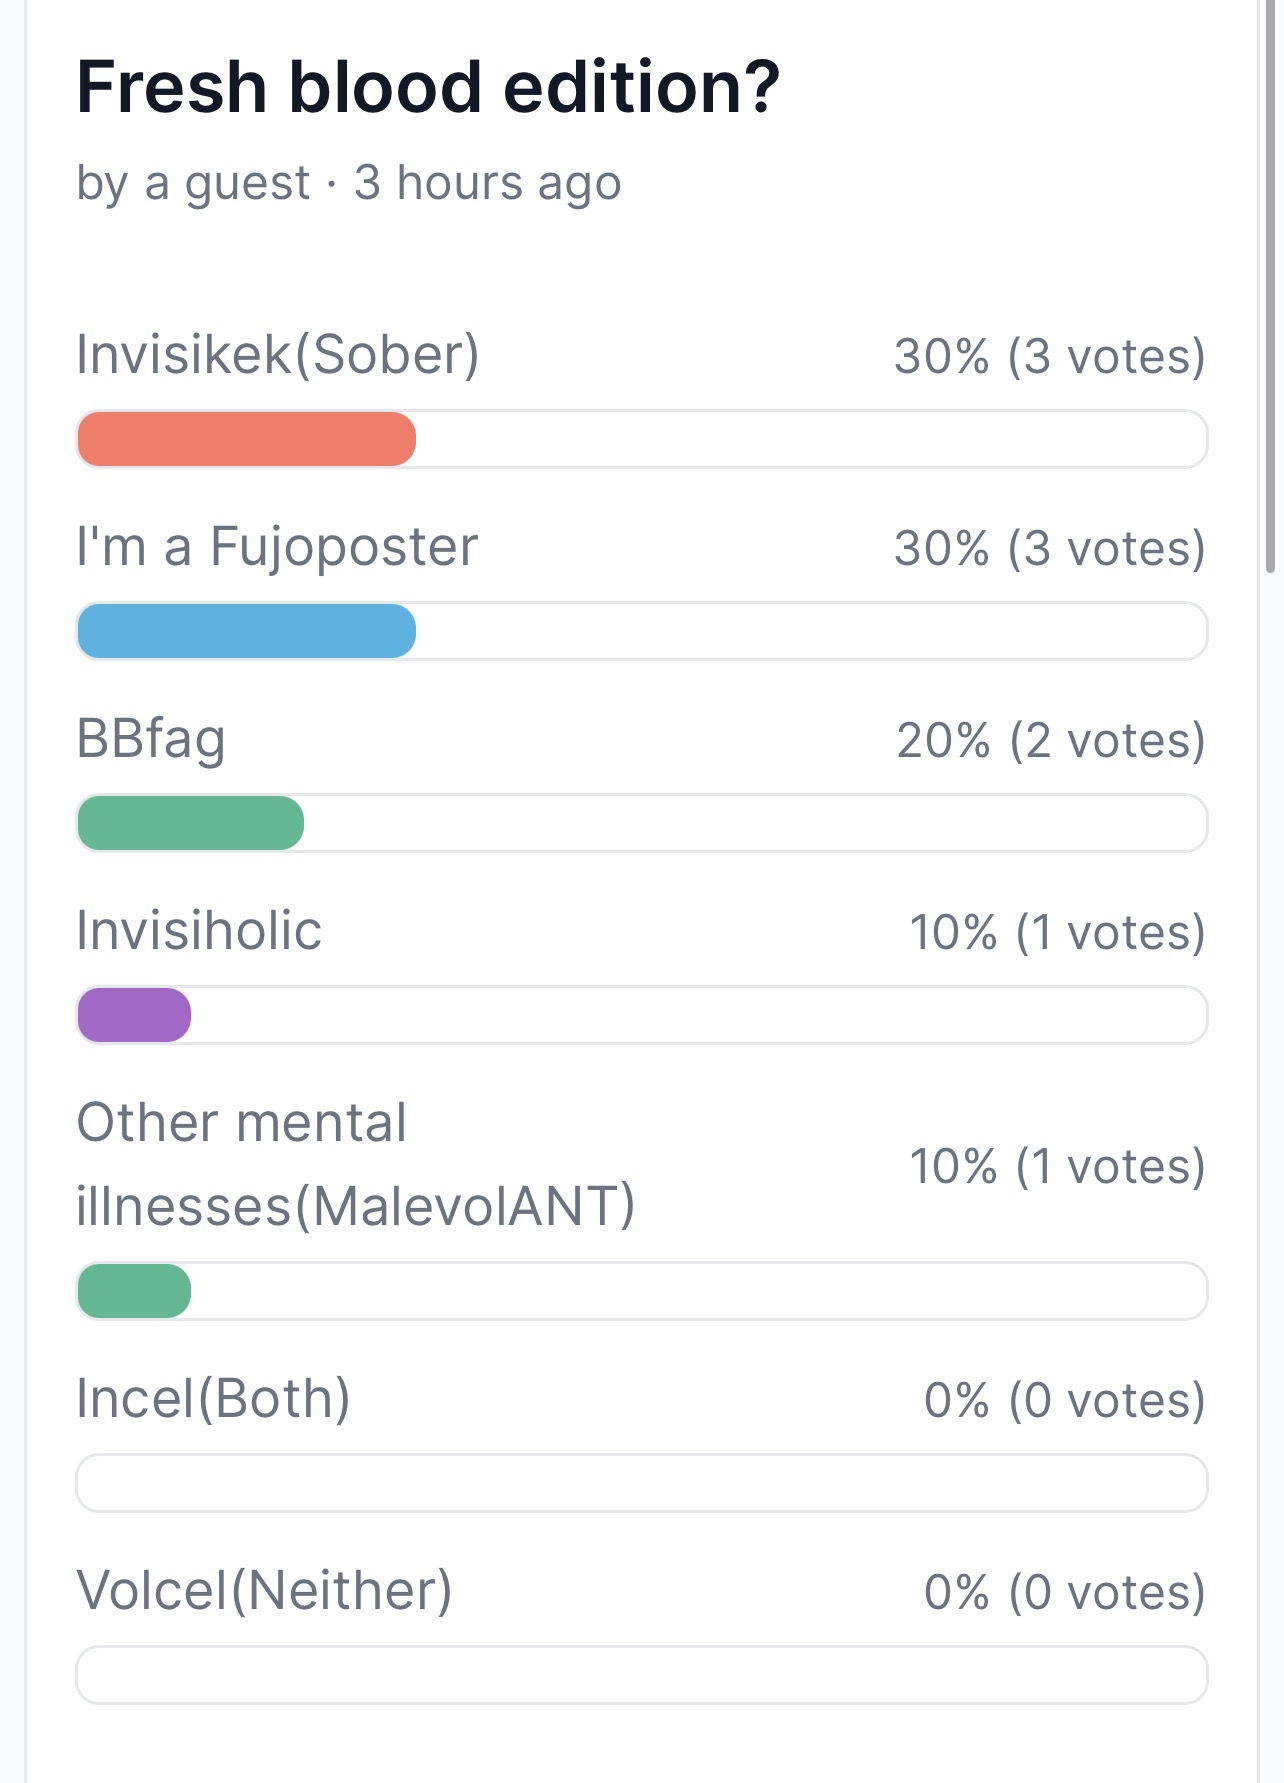Click the green 20% result bar
The width and height of the screenshot is (1284, 1783).
[190, 823]
